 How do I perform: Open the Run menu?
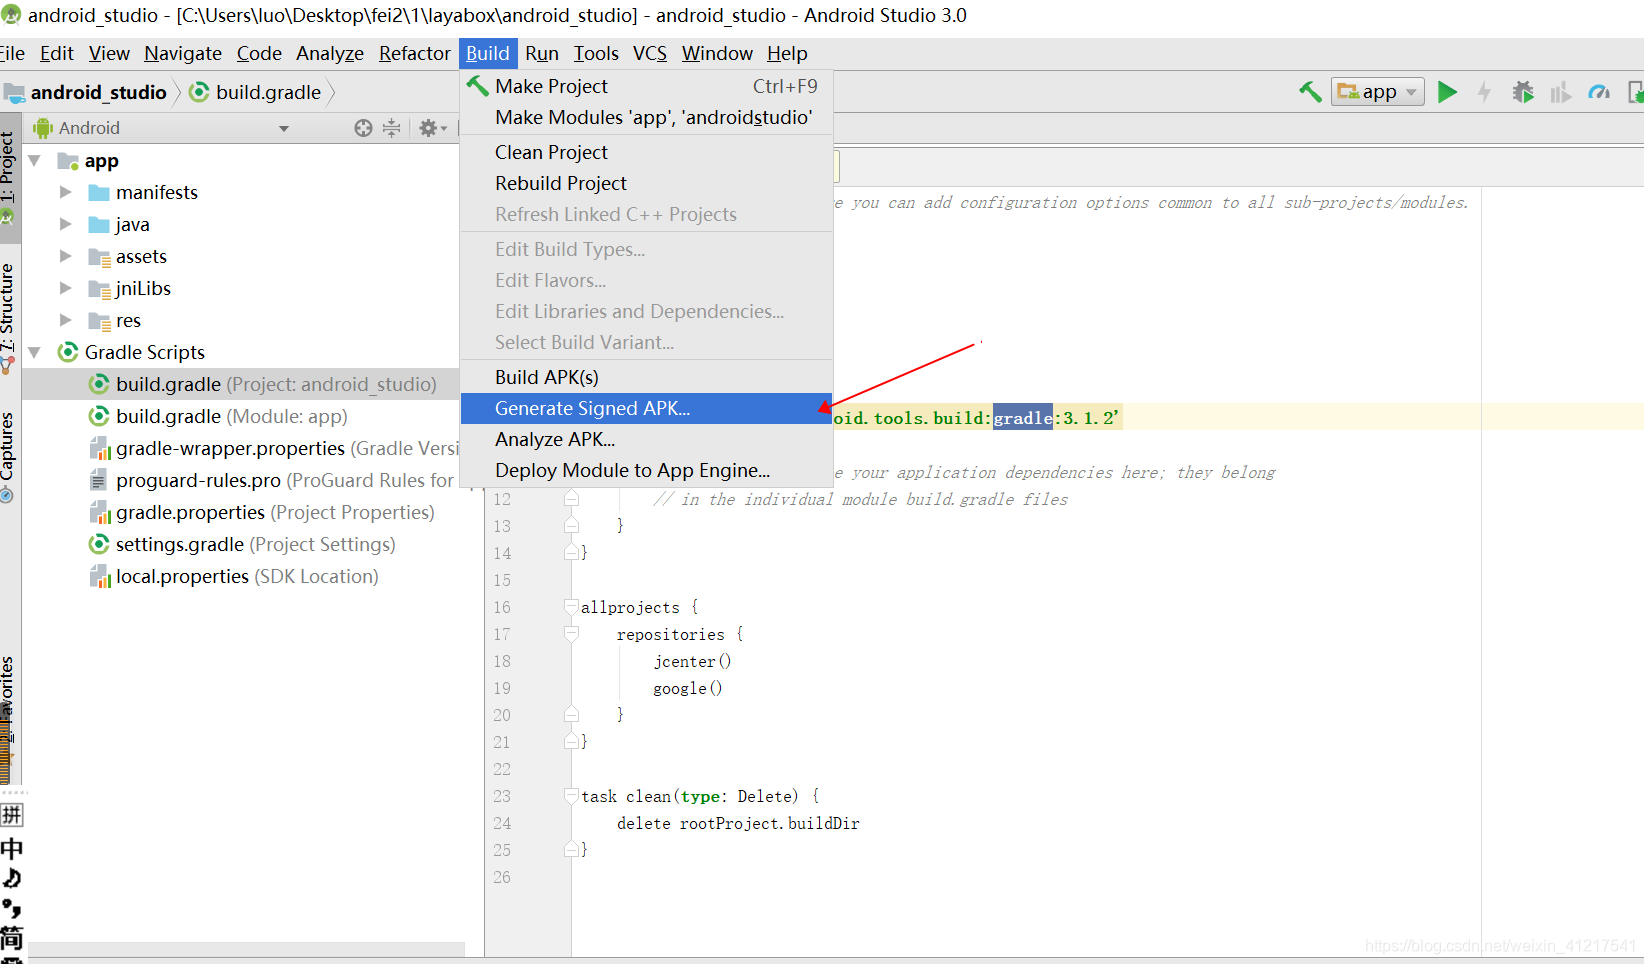tap(542, 53)
